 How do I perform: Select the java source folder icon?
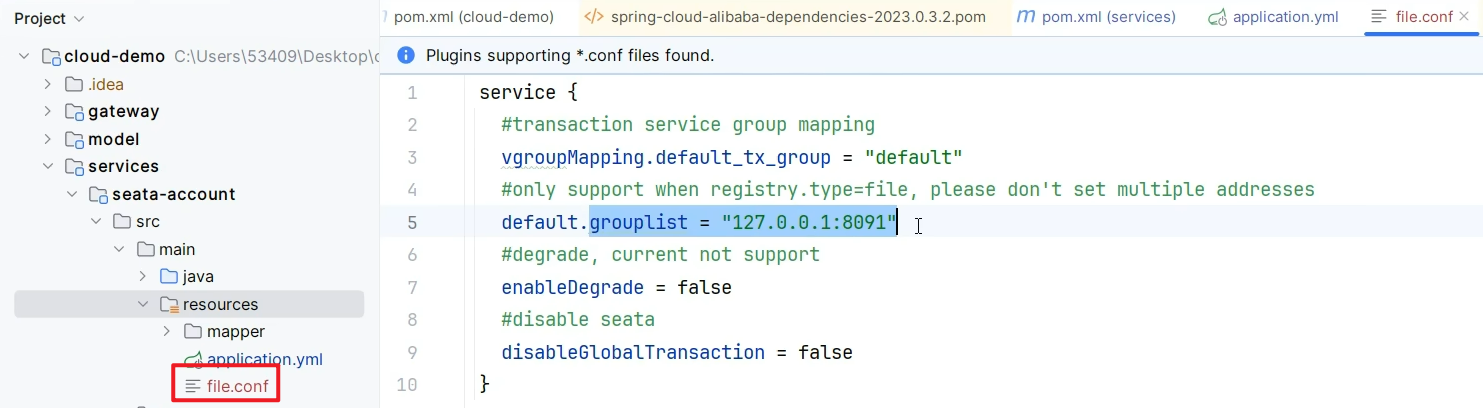pyautogui.click(x=169, y=276)
